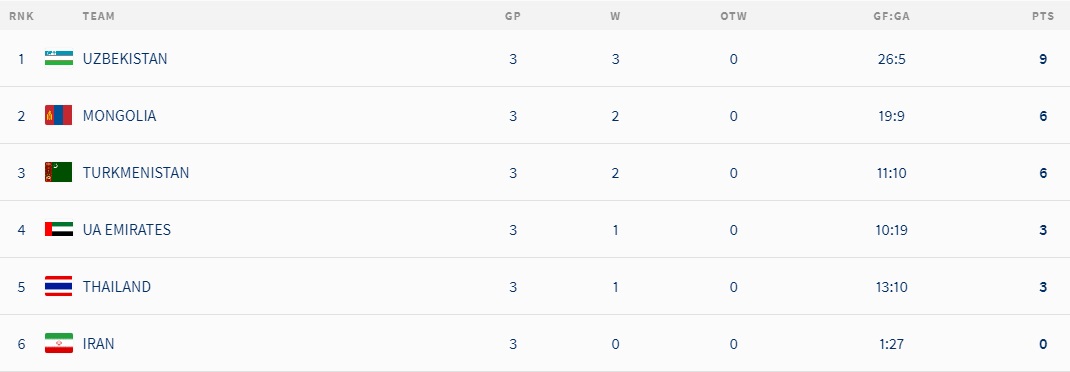Open the UZBEKISTAN team link
The height and width of the screenshot is (372, 1070).
click(x=125, y=59)
